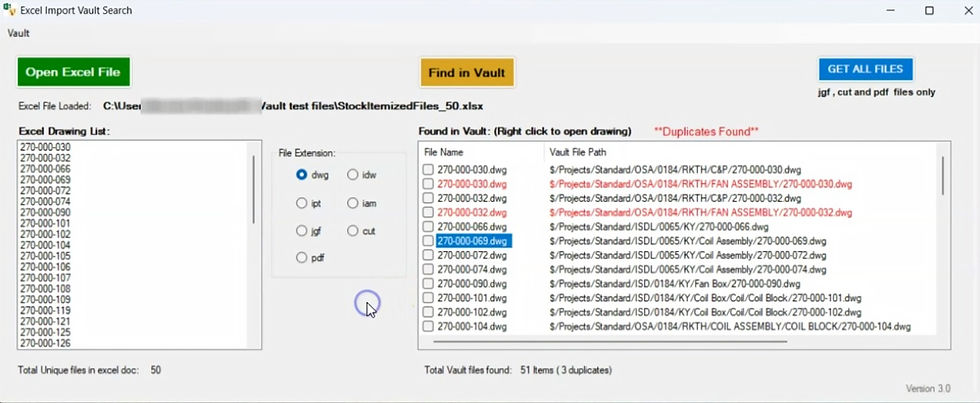Select 270-000-108 in Excel Drawing List

click(45, 289)
